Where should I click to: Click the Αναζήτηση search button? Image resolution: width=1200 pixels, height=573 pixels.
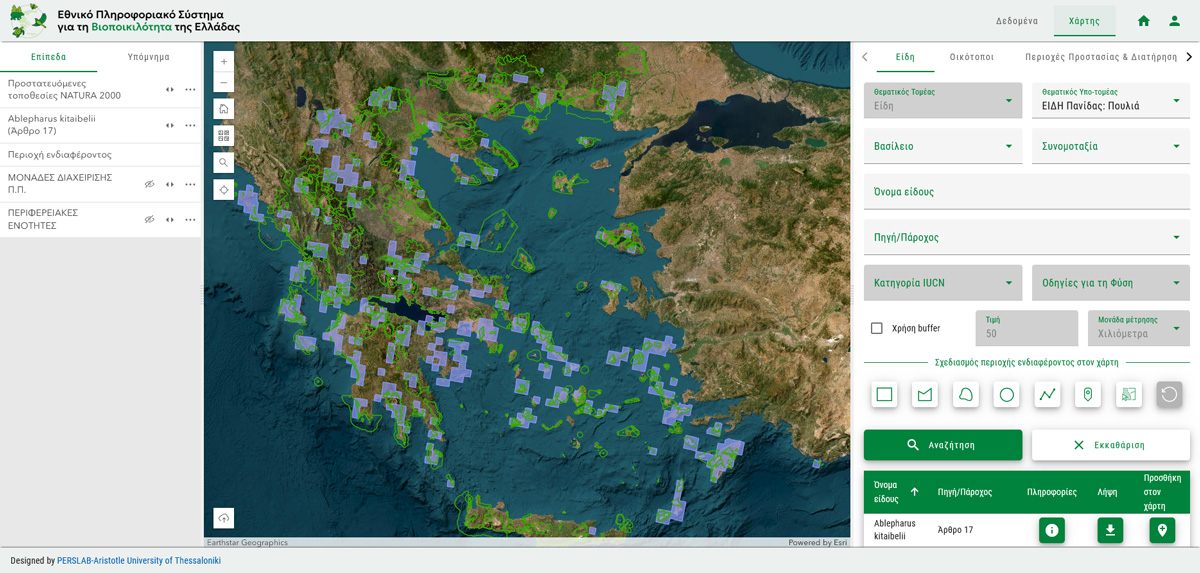[x=942, y=445]
